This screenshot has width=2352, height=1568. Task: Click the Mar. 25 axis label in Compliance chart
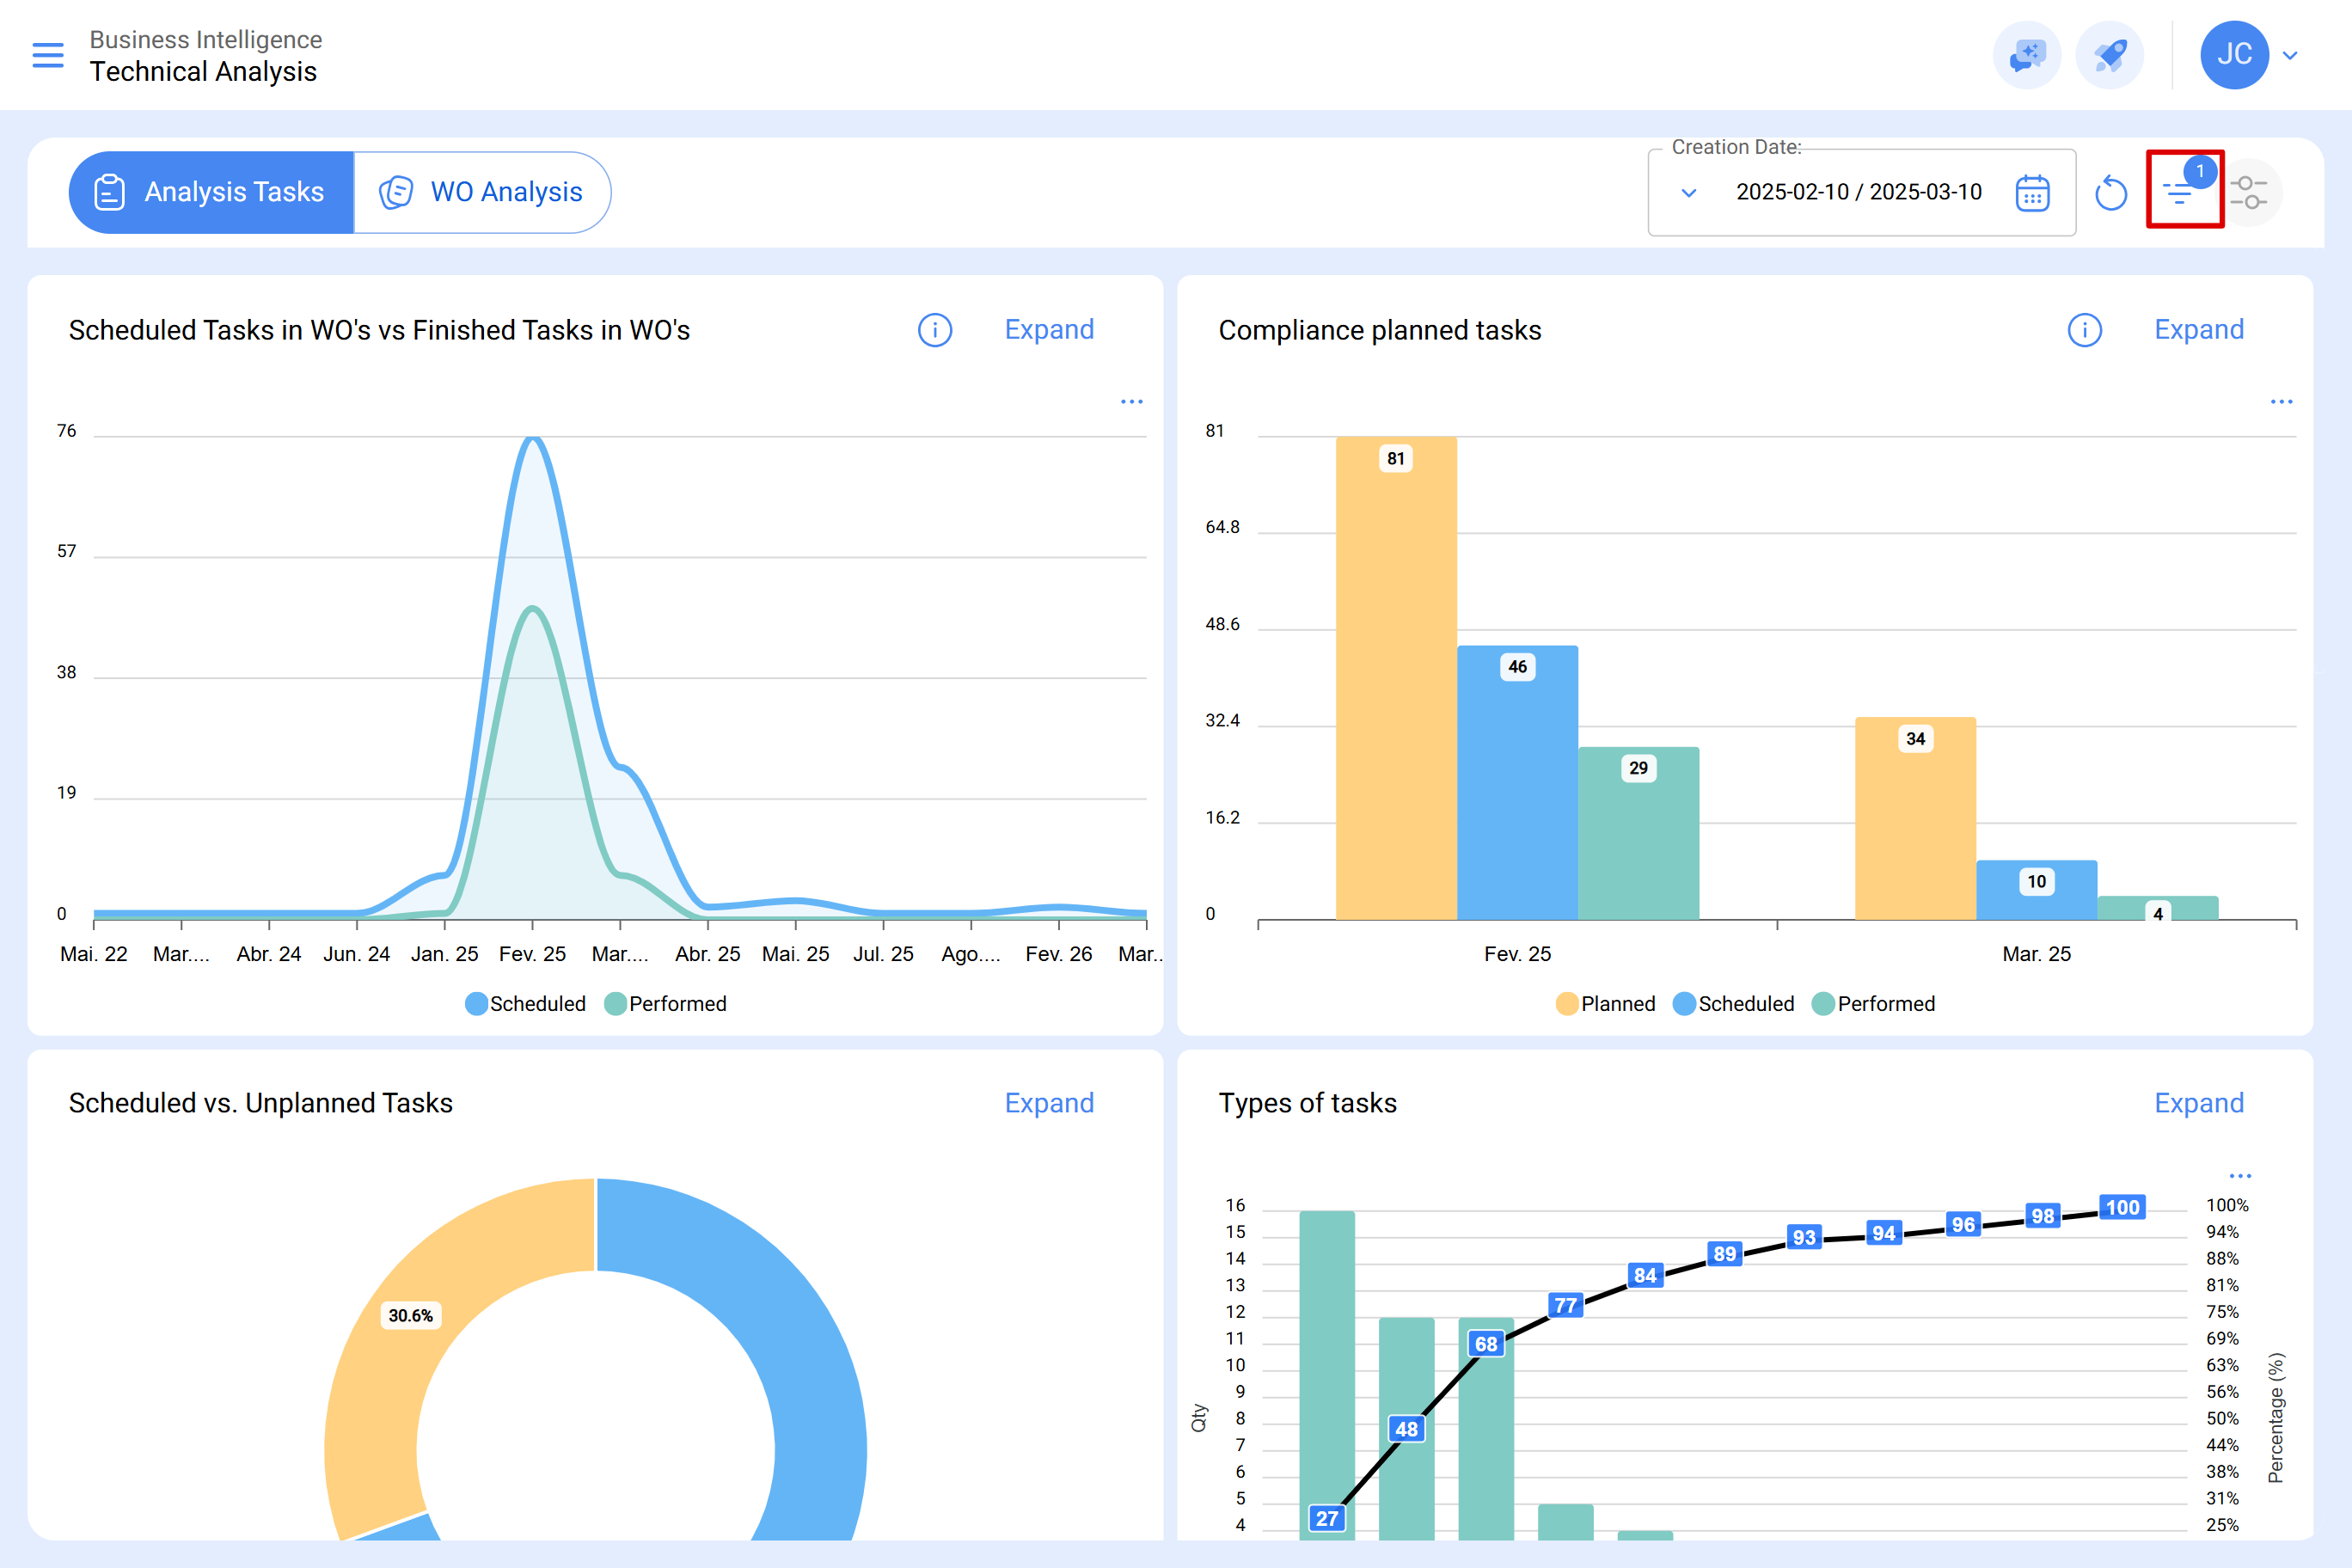[x=2036, y=954]
